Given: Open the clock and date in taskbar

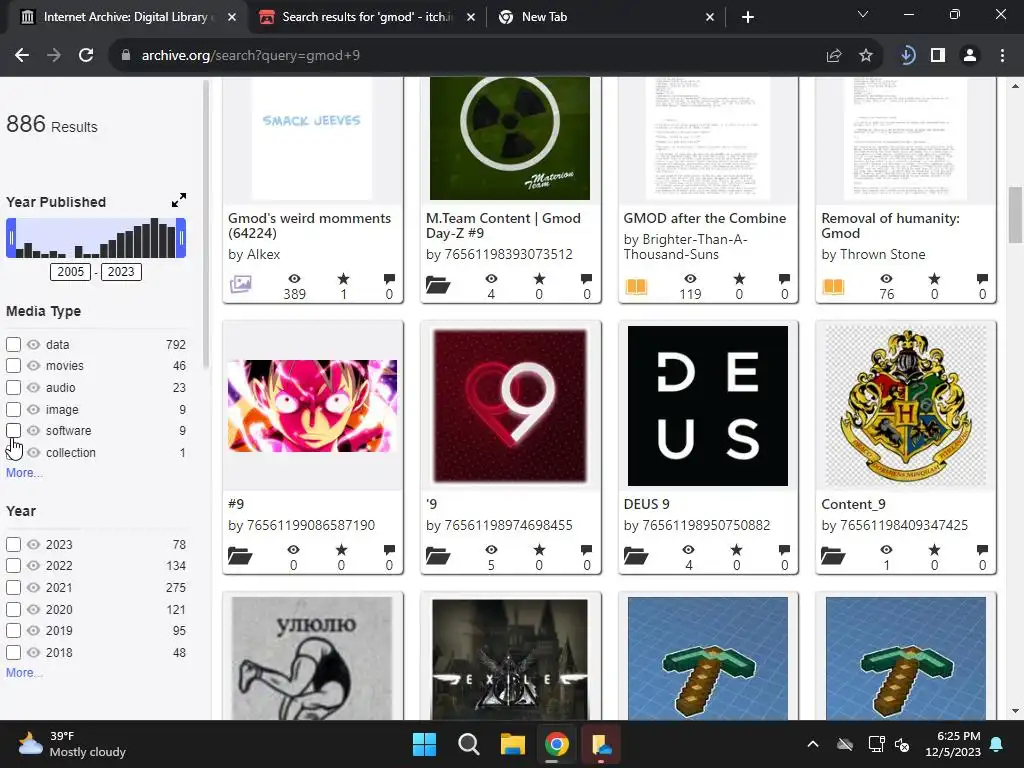Looking at the screenshot, I should pos(953,744).
